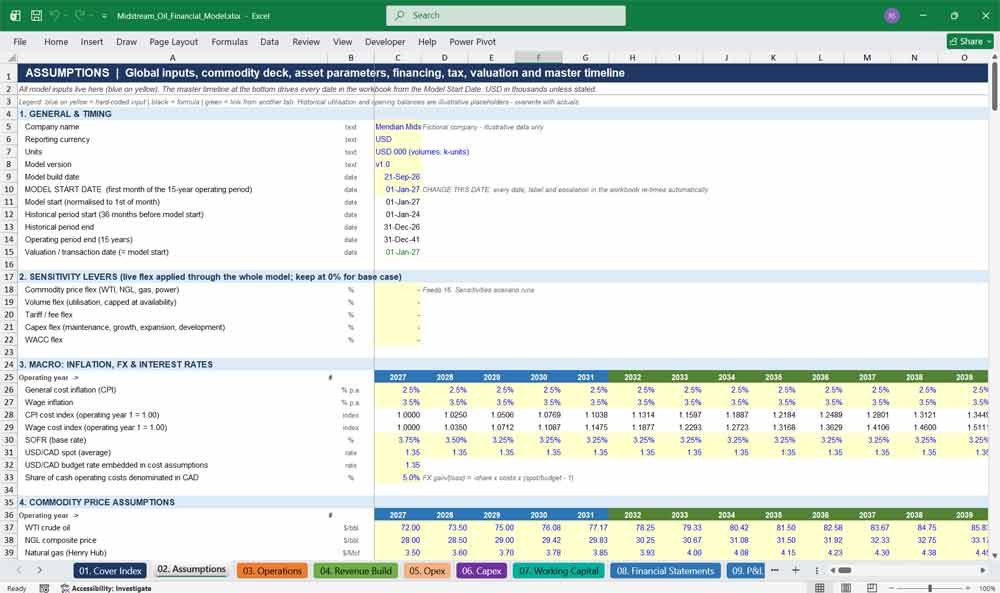The height and width of the screenshot is (593, 1000).
Task: Click the macro recording status bar icon
Action: [x=44, y=588]
